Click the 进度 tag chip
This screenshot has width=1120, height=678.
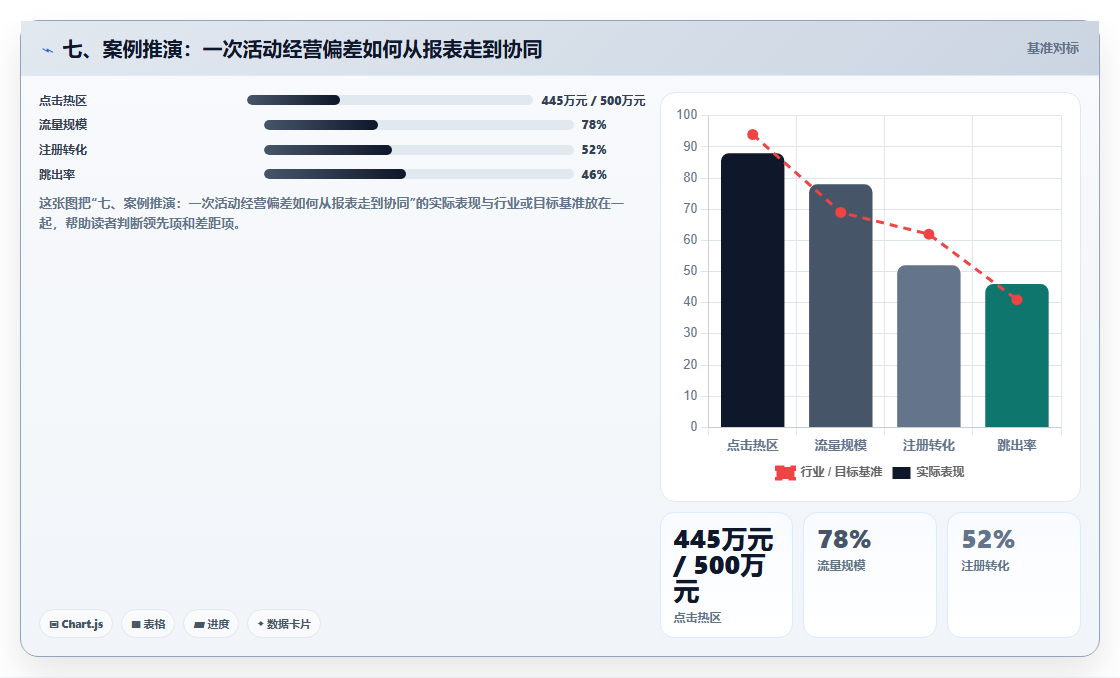coord(211,624)
